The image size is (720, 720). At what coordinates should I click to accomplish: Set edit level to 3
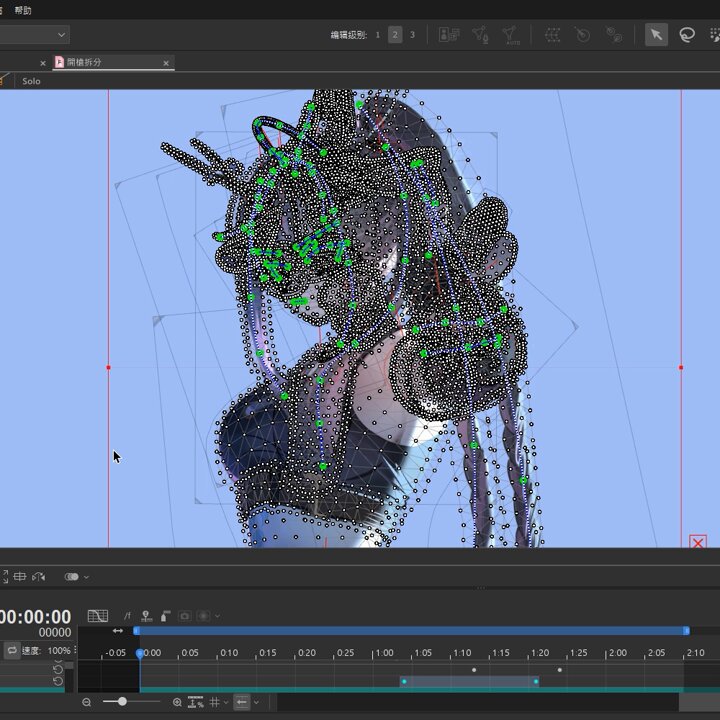click(412, 35)
